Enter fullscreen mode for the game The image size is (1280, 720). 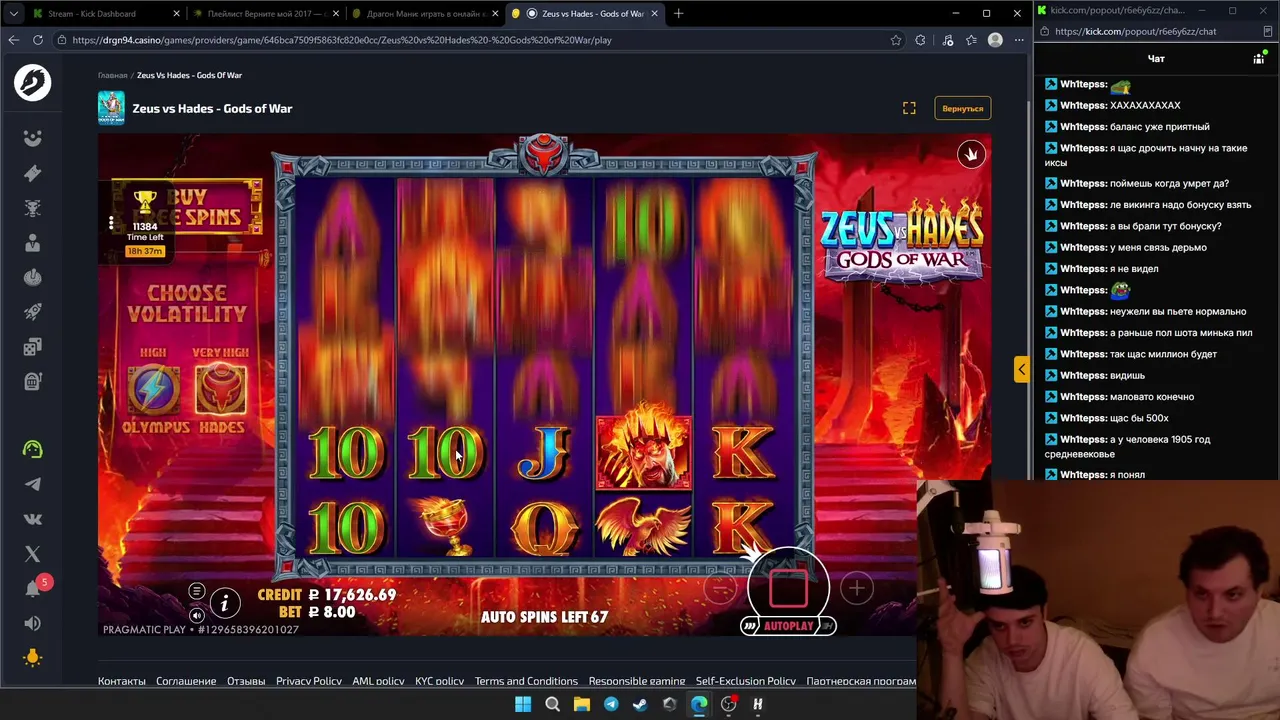[x=909, y=108]
